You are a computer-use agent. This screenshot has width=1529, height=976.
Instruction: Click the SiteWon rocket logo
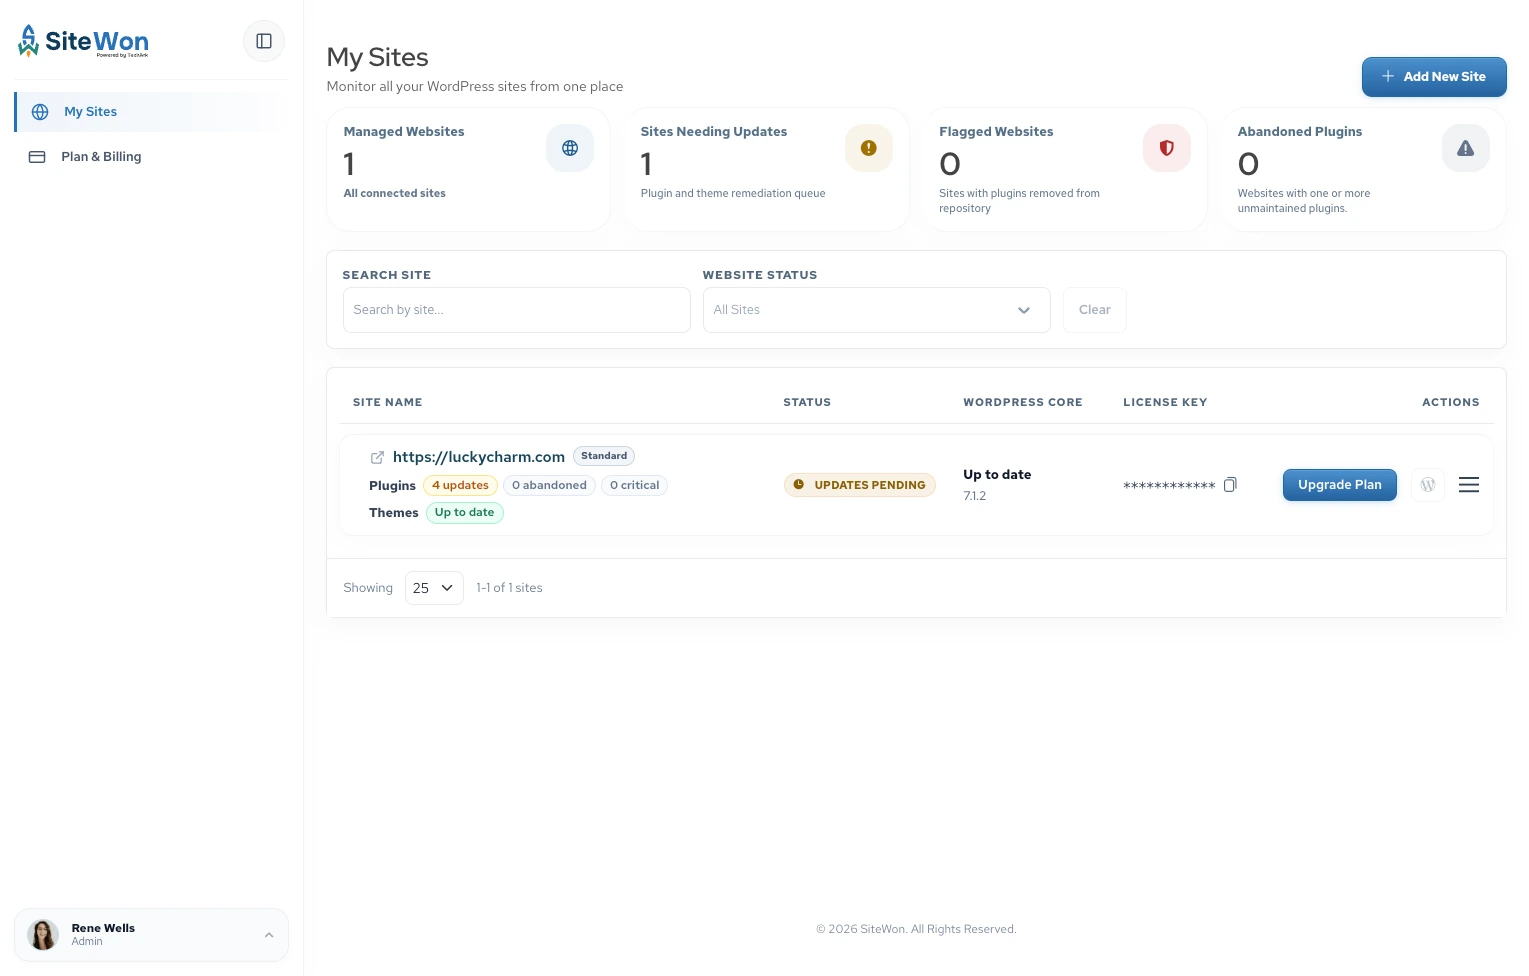click(x=83, y=41)
